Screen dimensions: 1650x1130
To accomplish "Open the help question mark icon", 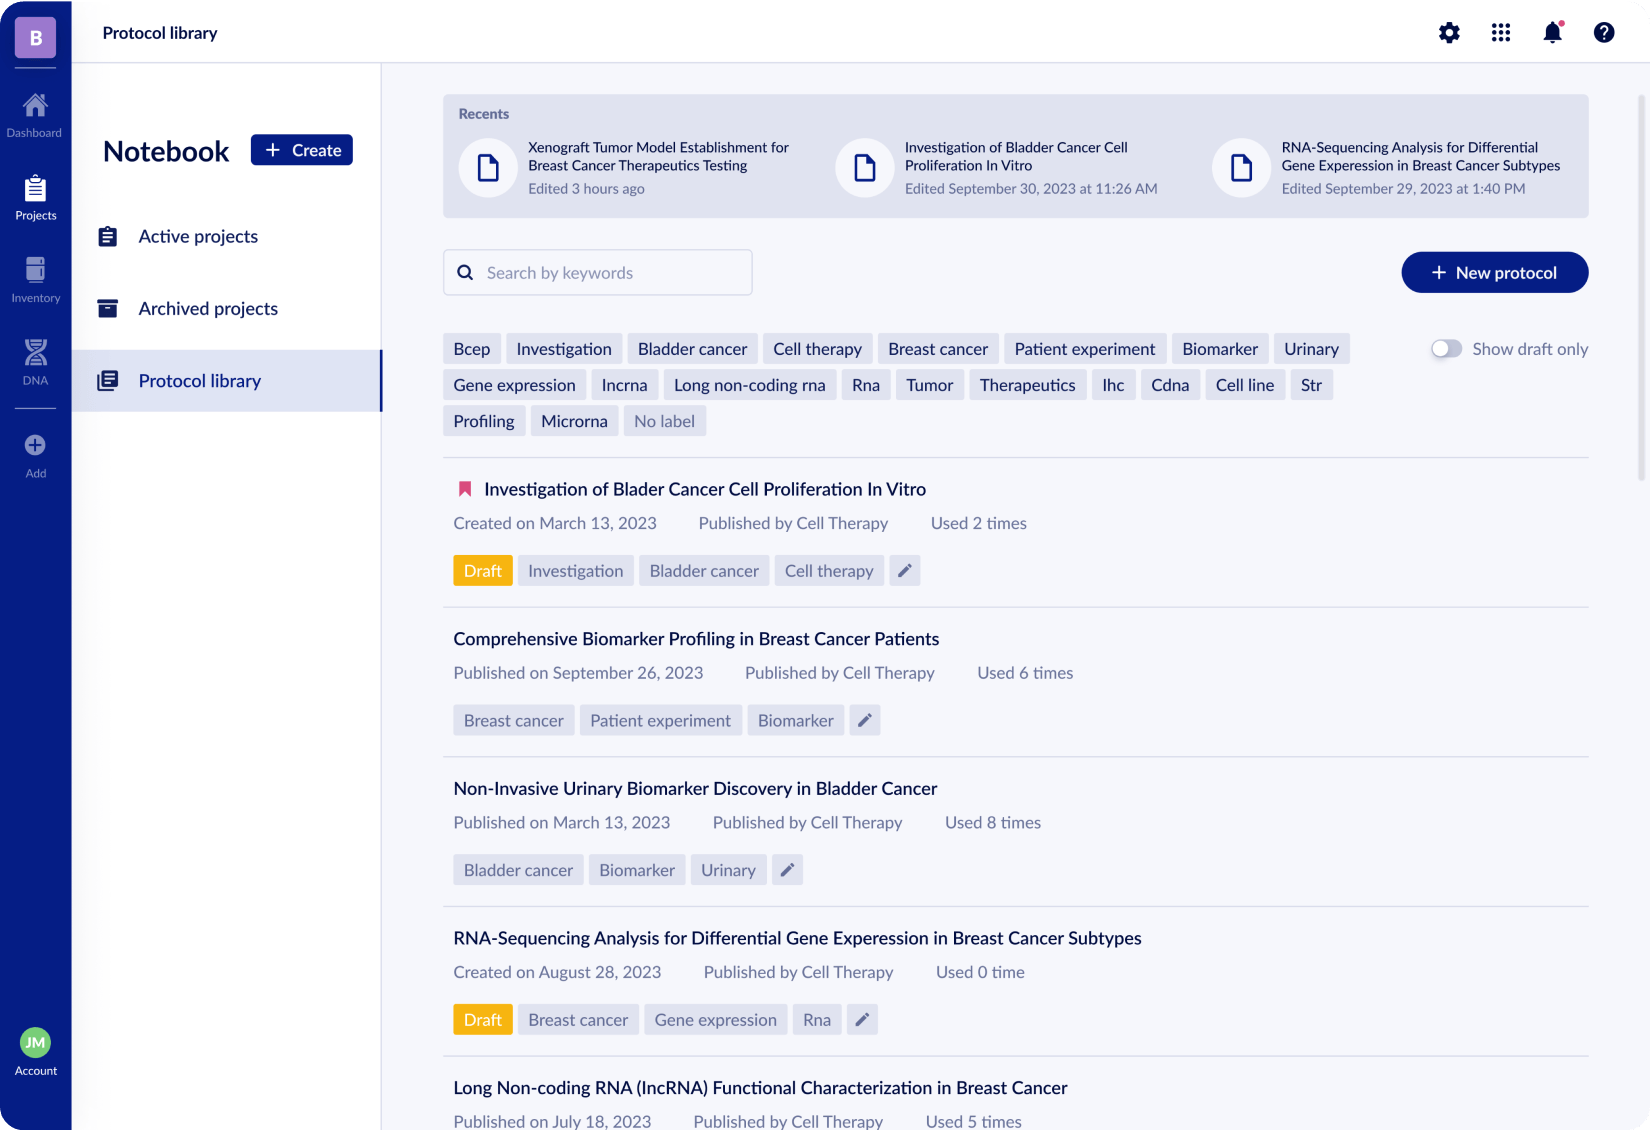I will coord(1603,33).
